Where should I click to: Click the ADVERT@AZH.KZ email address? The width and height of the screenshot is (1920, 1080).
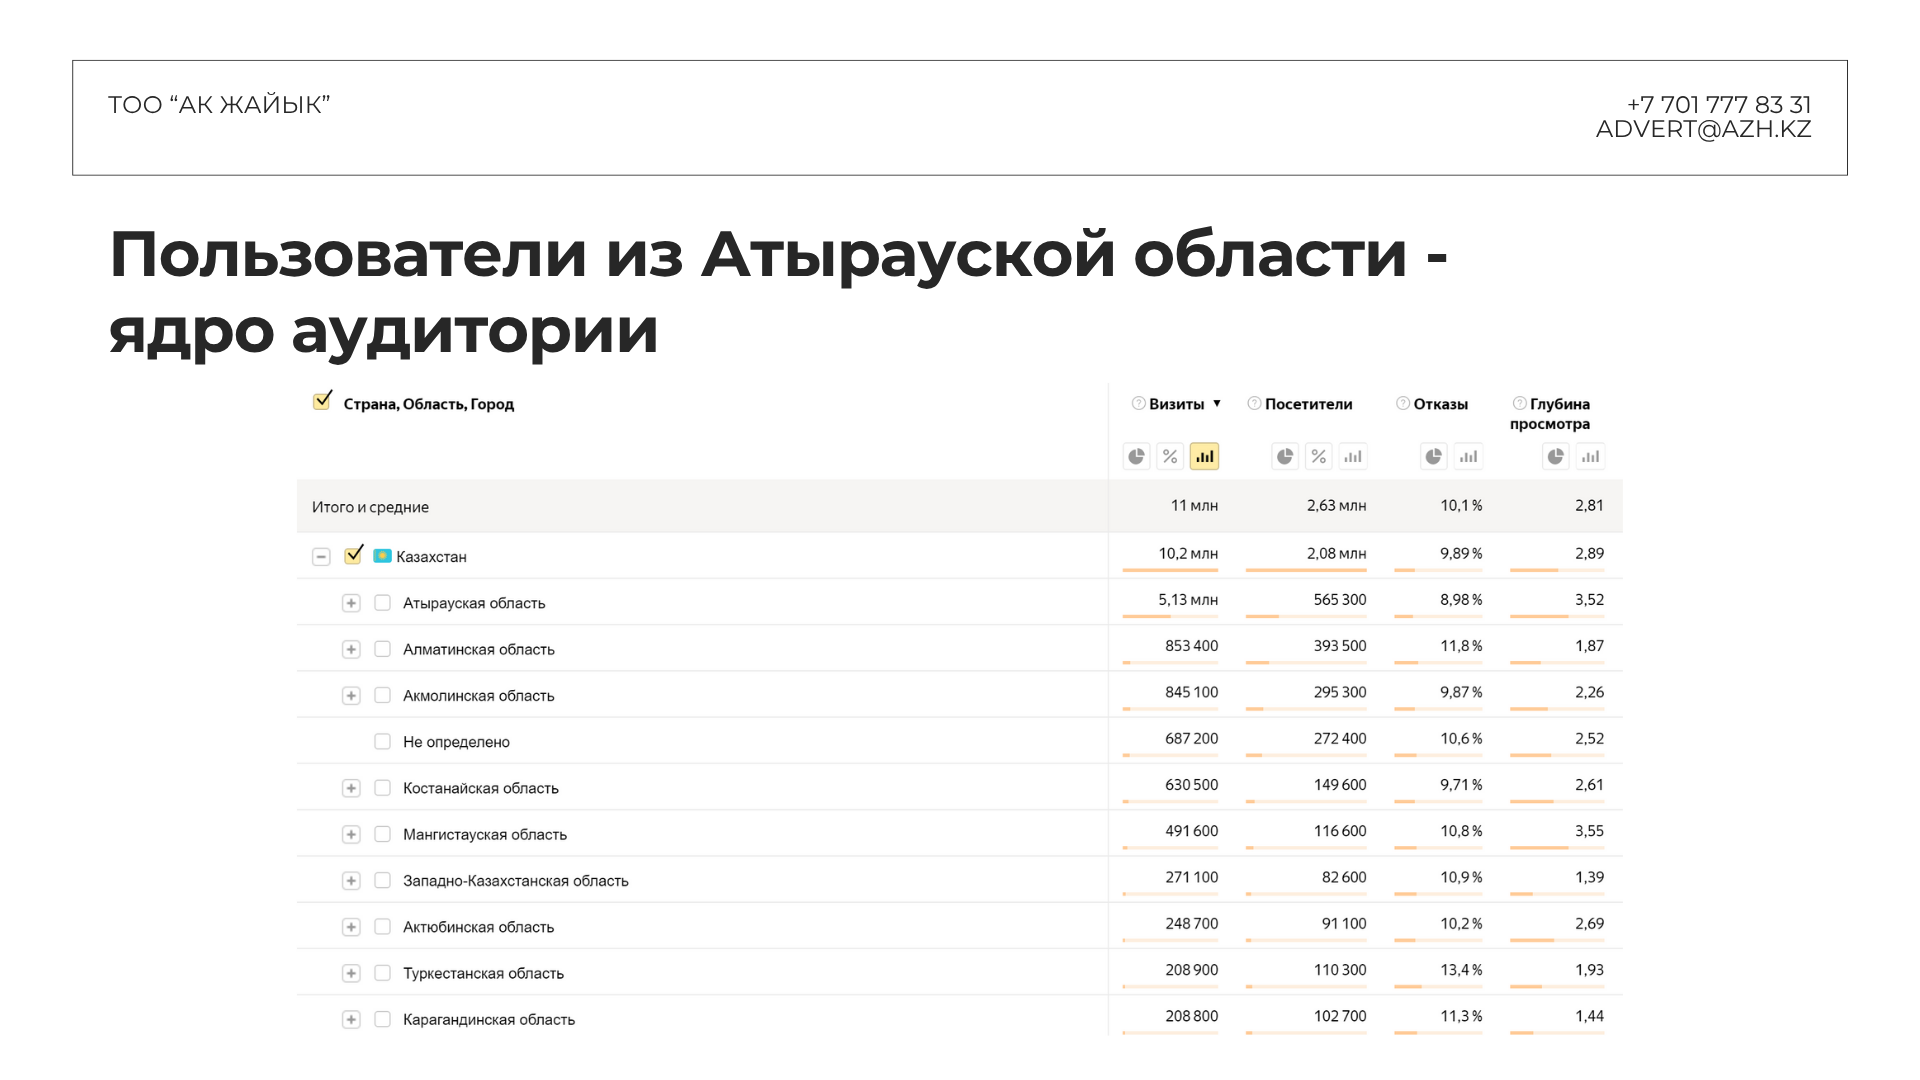point(1703,129)
